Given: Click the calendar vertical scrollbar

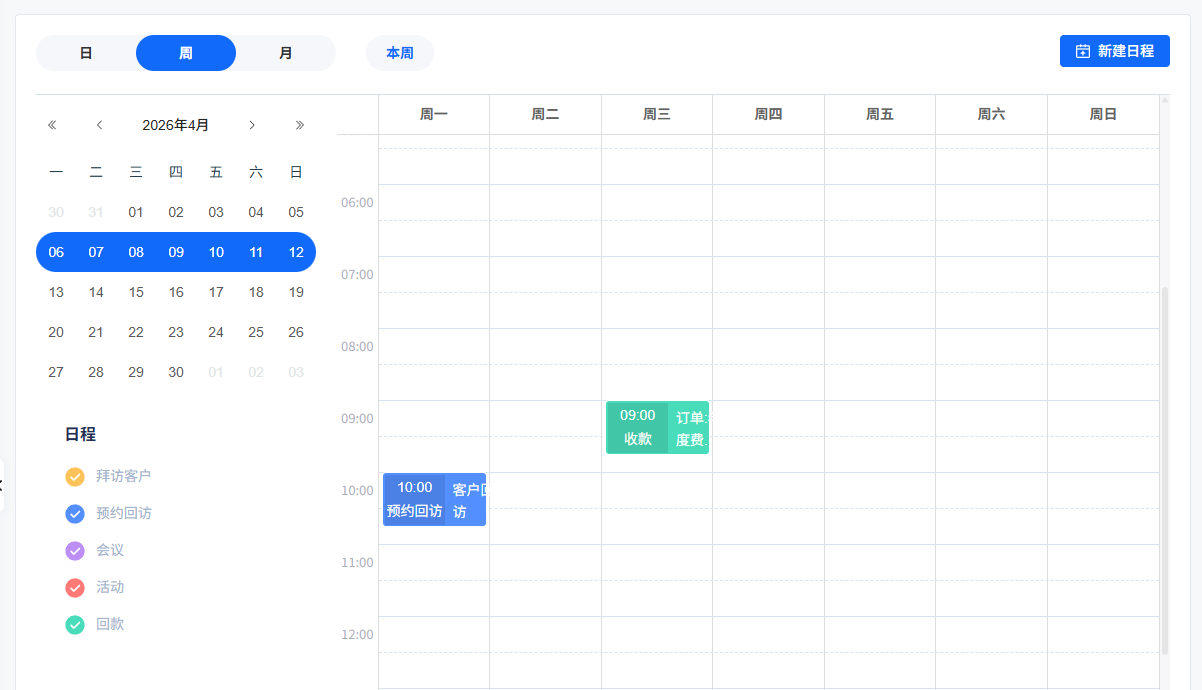Looking at the screenshot, I should click(x=1164, y=470).
